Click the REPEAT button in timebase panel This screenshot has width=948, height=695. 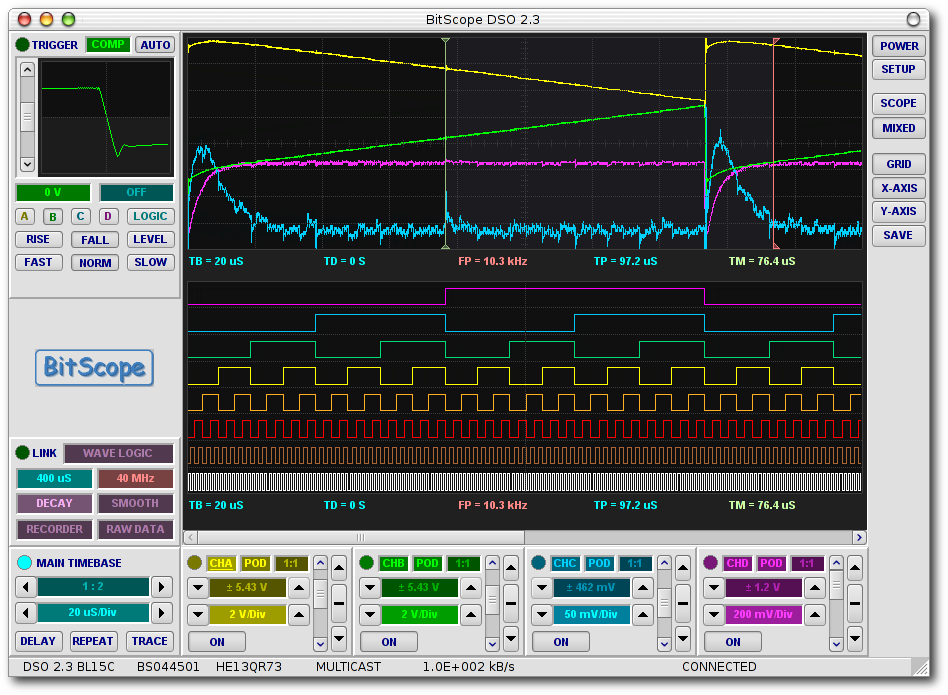point(93,641)
